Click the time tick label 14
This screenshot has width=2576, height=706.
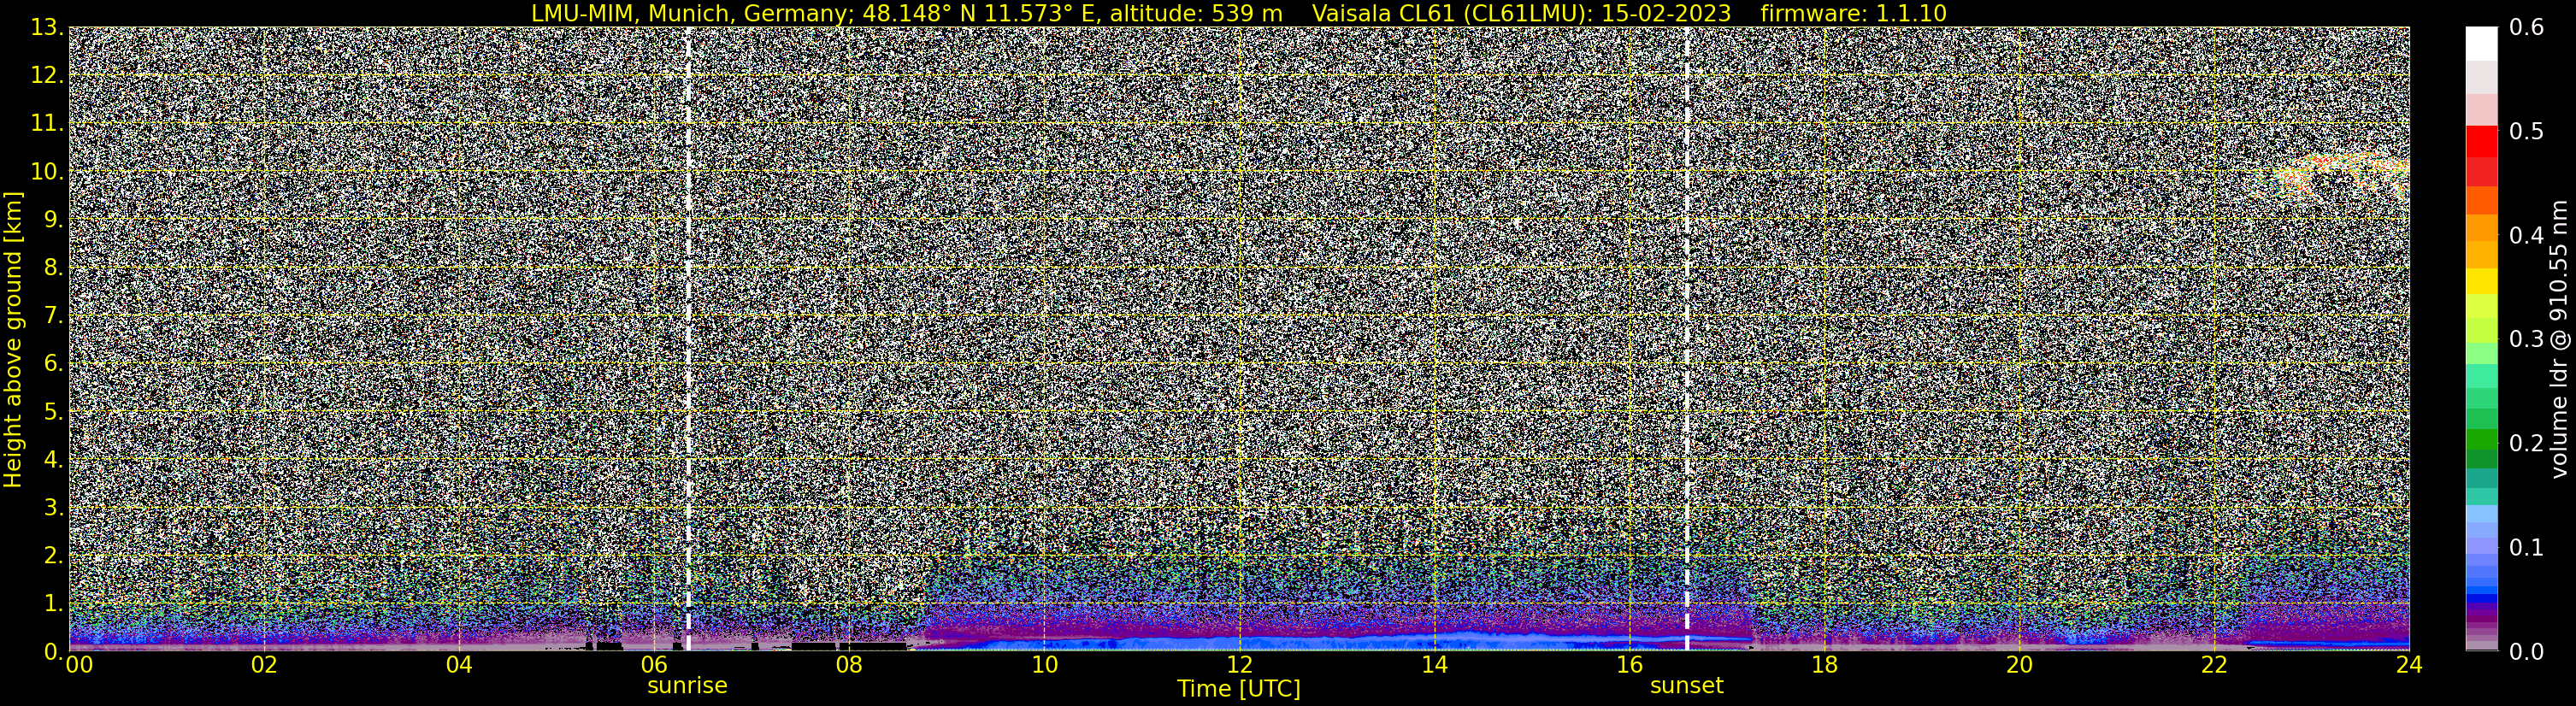pos(1434,665)
